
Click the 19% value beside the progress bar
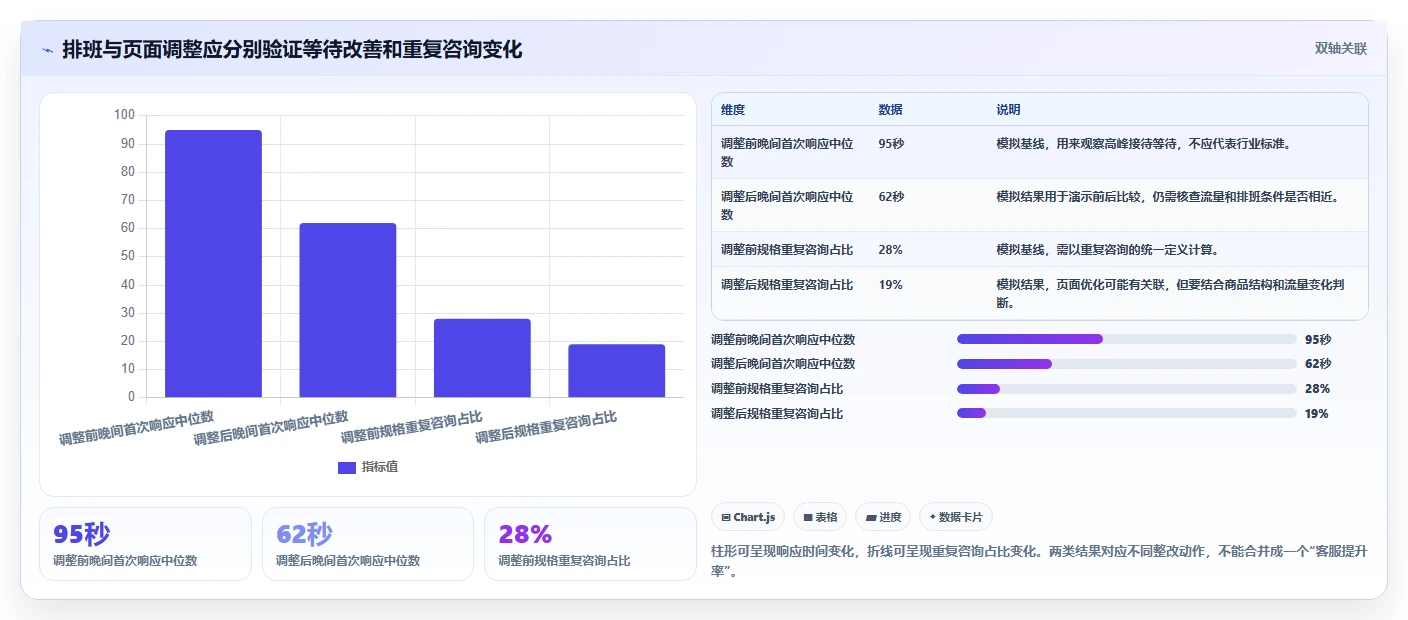pos(1317,413)
